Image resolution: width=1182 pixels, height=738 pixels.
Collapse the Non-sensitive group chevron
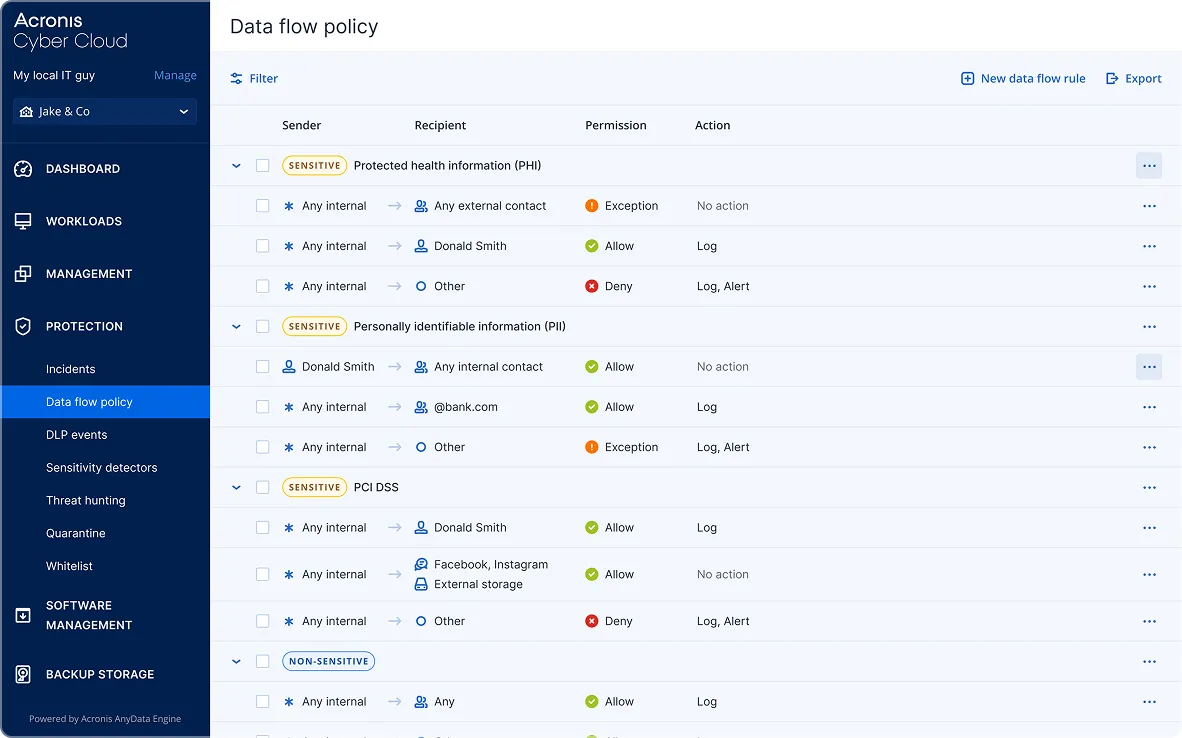point(236,661)
